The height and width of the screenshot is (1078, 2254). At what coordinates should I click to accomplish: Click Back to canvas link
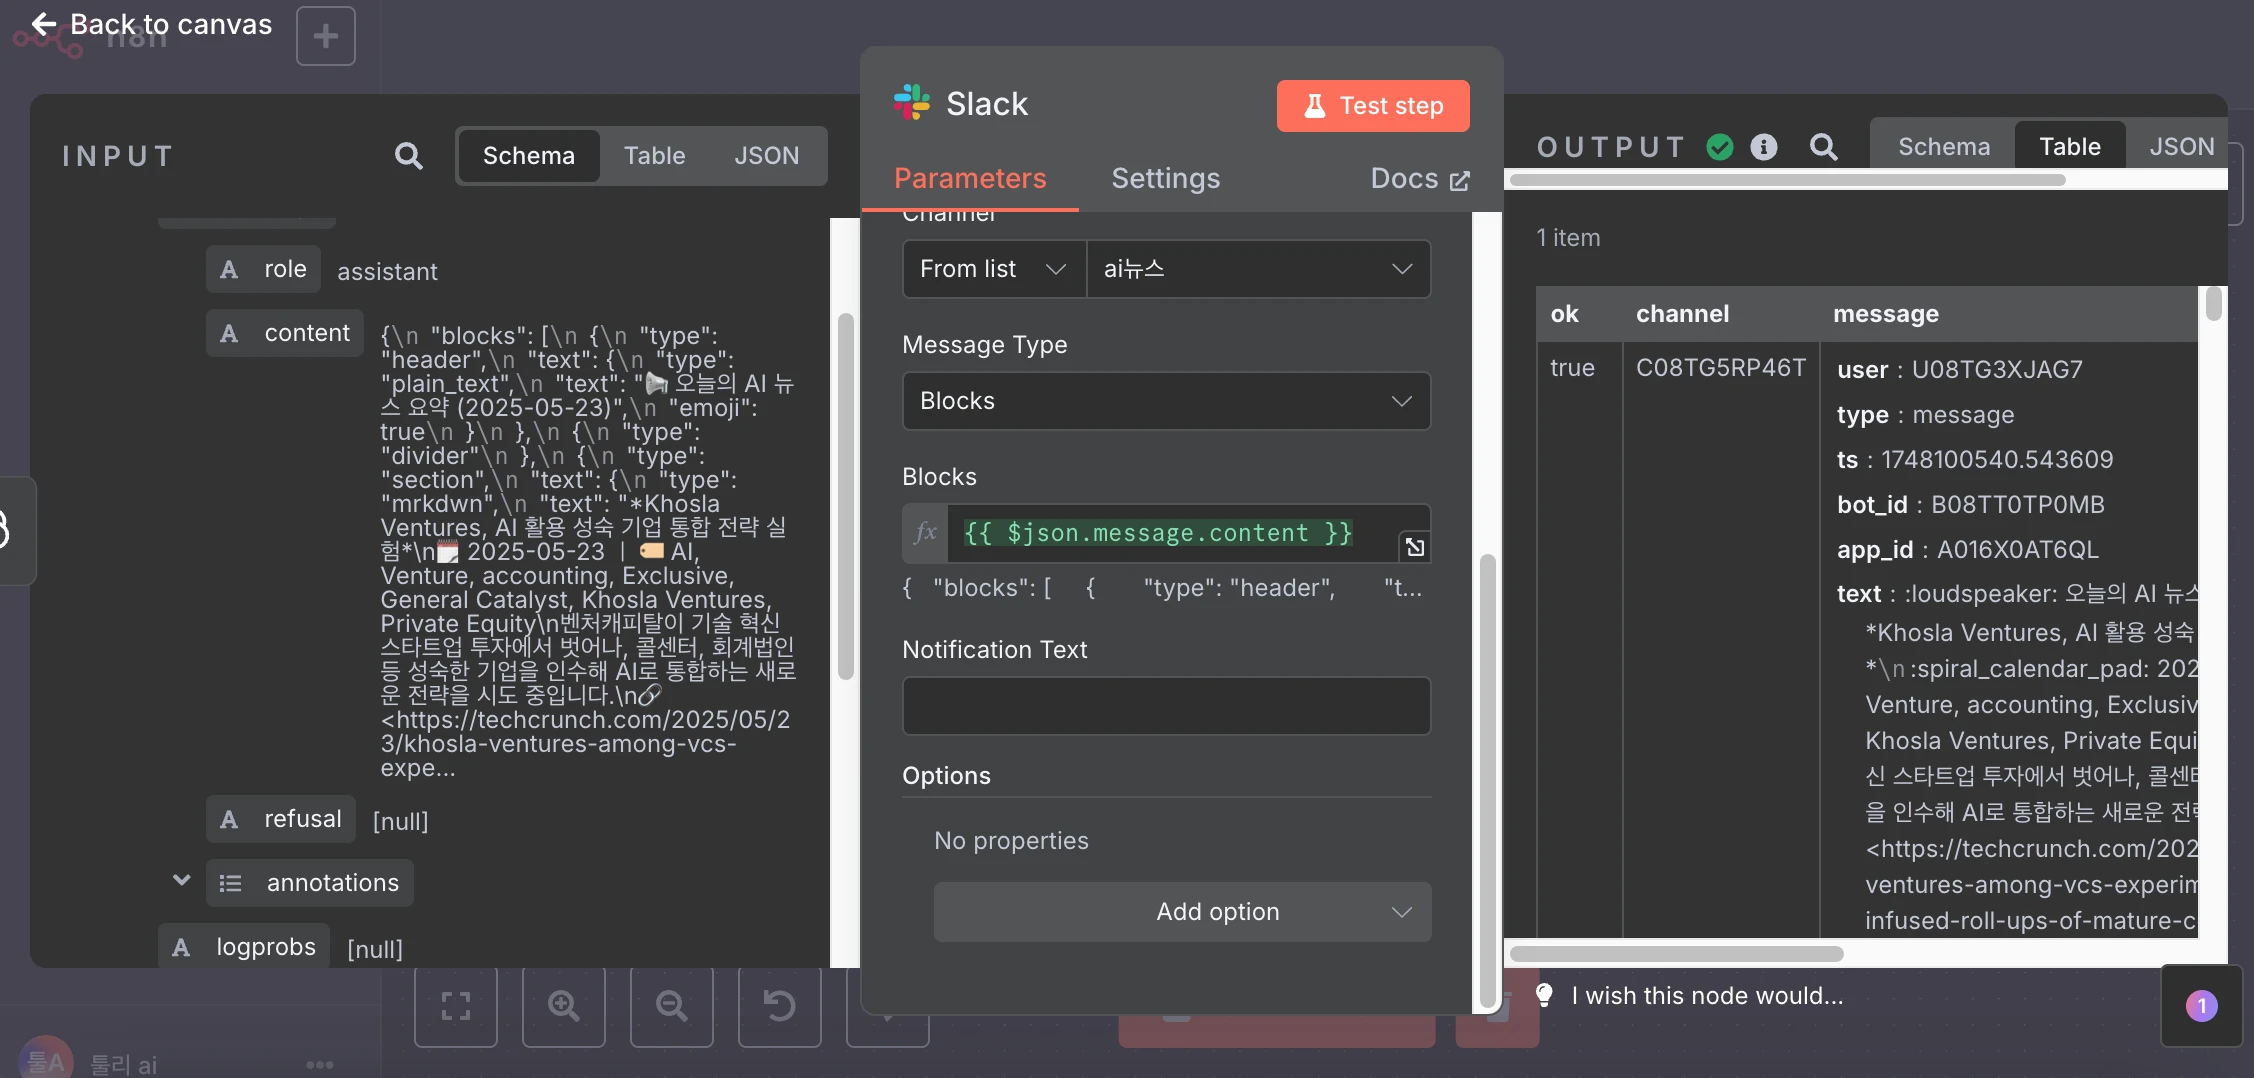151,24
